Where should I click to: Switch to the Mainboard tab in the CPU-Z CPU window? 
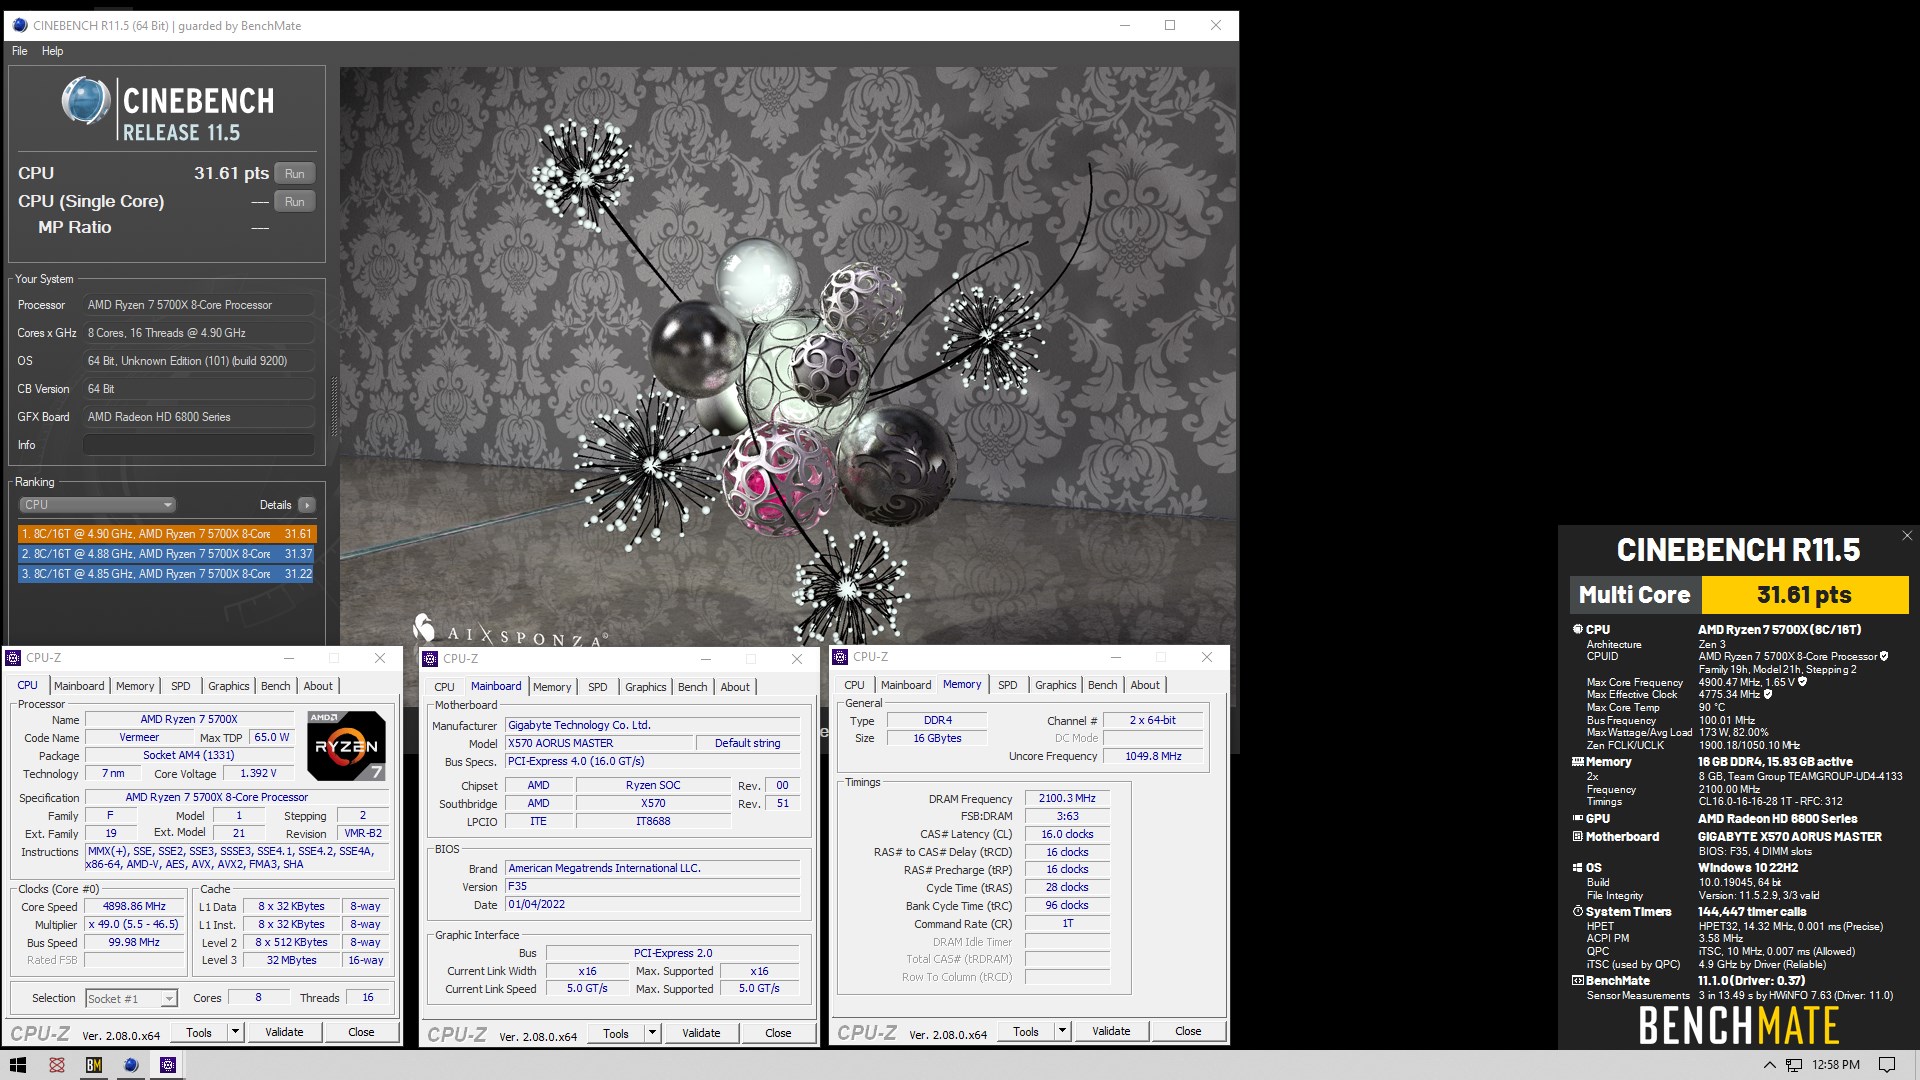pyautogui.click(x=79, y=686)
